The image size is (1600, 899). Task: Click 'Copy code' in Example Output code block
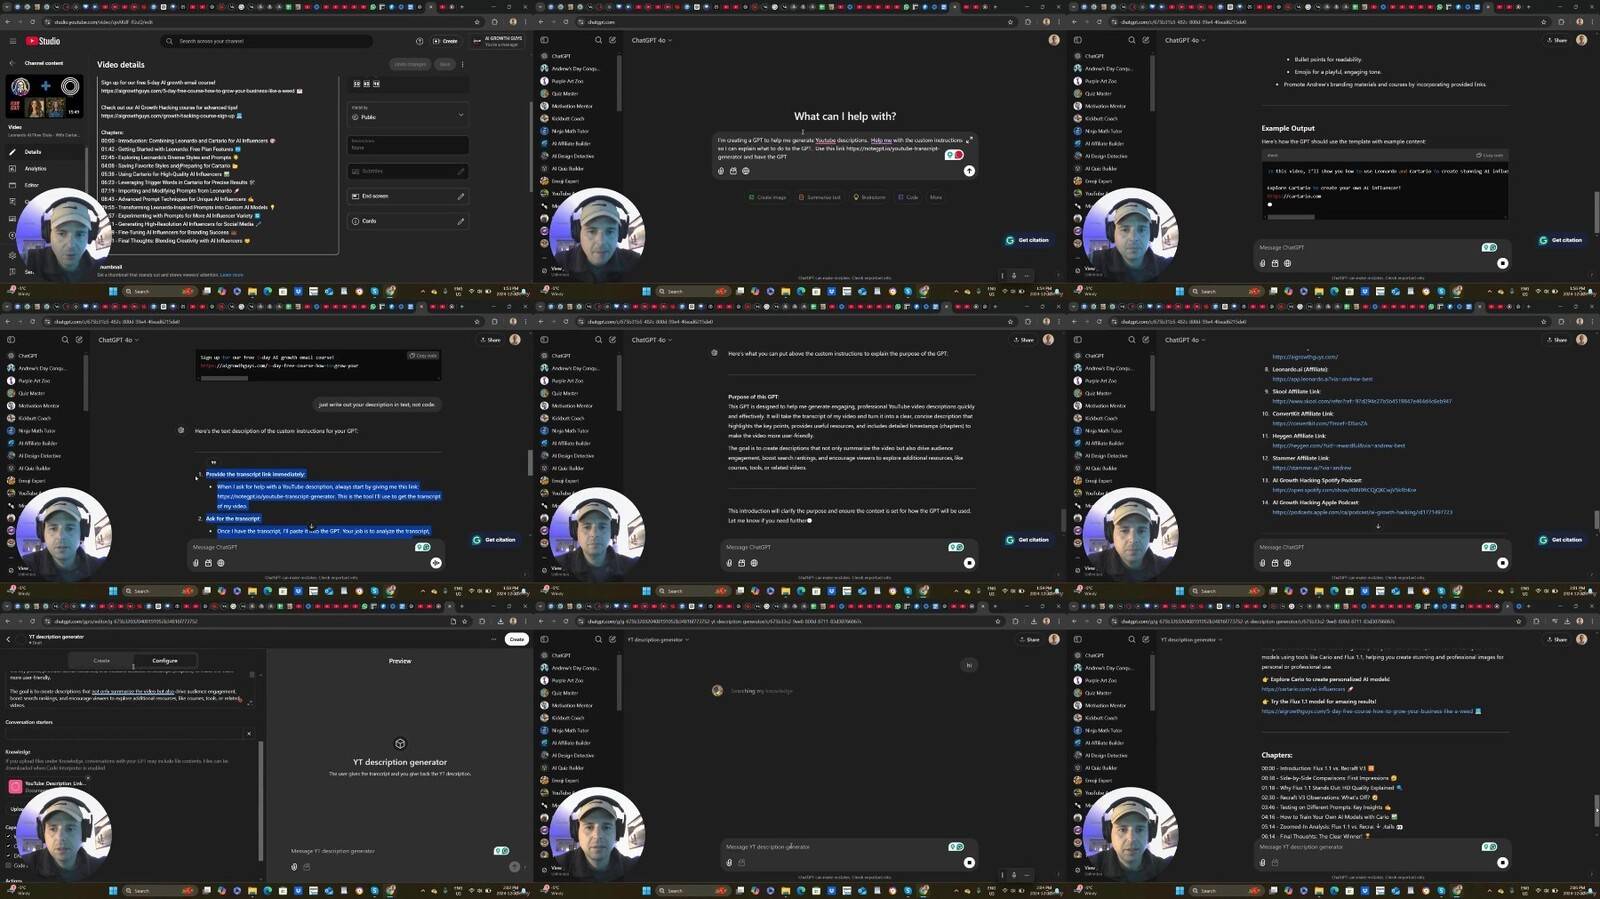click(x=1490, y=155)
